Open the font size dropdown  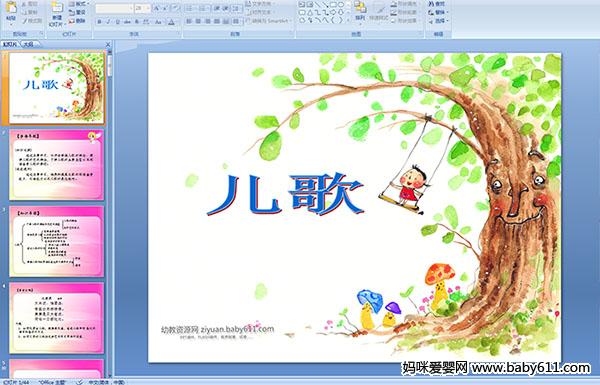(x=142, y=8)
